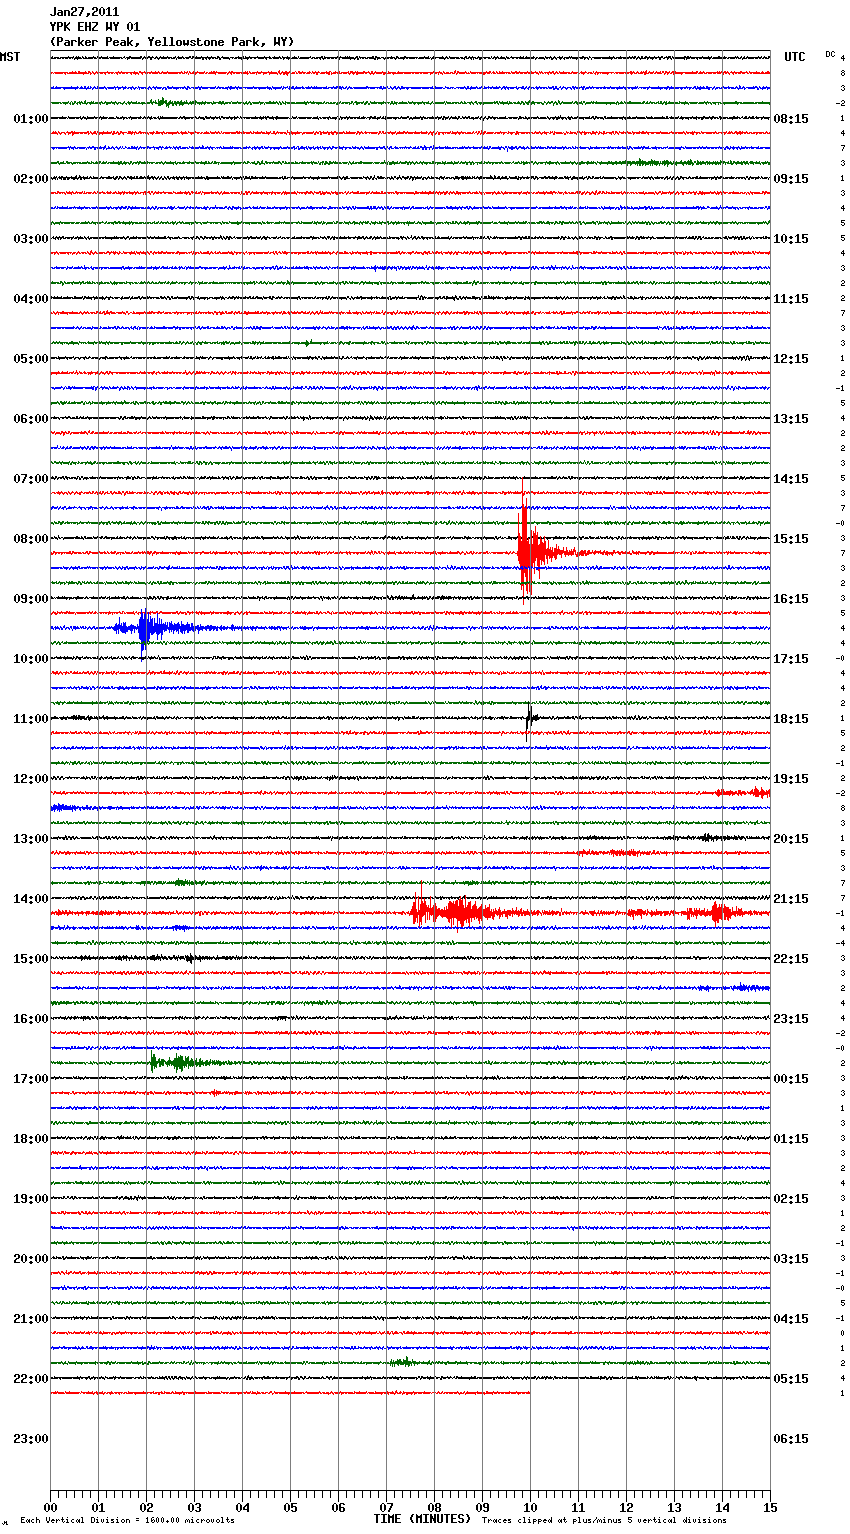Click the small green event before 22:00 MST
Image resolution: width=850 pixels, height=1534 pixels.
(402, 1362)
